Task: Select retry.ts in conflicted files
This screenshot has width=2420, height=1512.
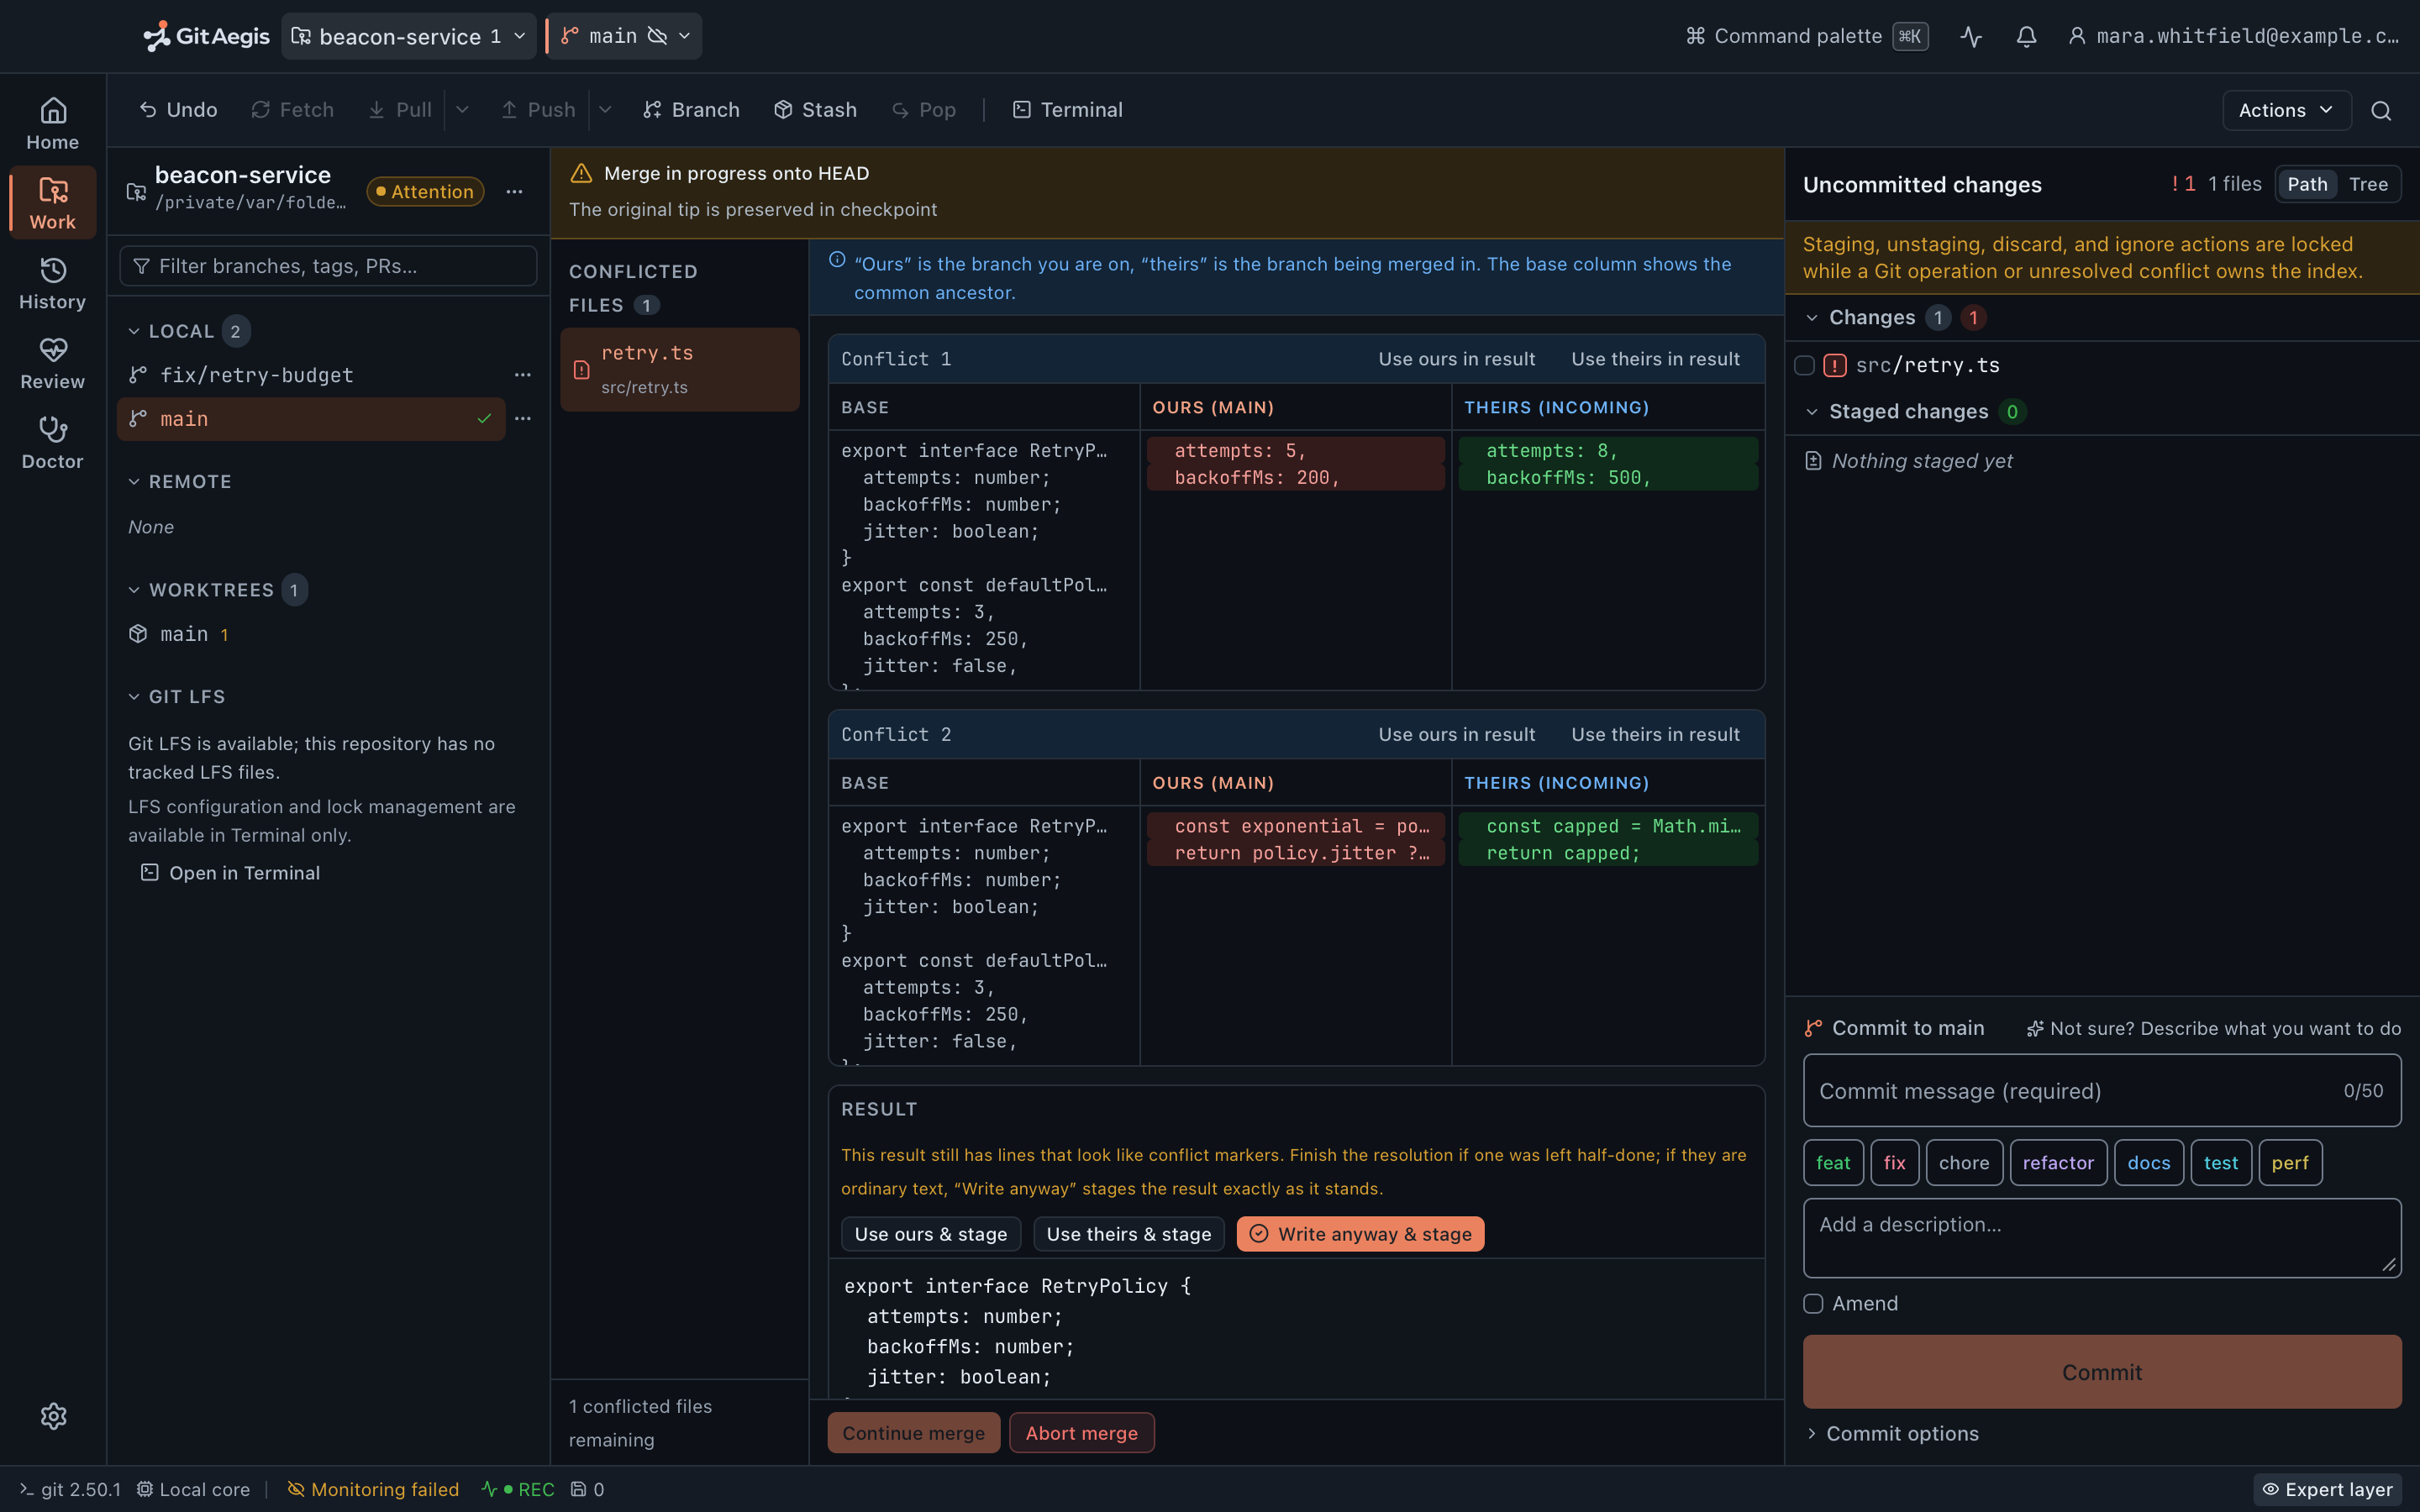Action: pyautogui.click(x=679, y=369)
